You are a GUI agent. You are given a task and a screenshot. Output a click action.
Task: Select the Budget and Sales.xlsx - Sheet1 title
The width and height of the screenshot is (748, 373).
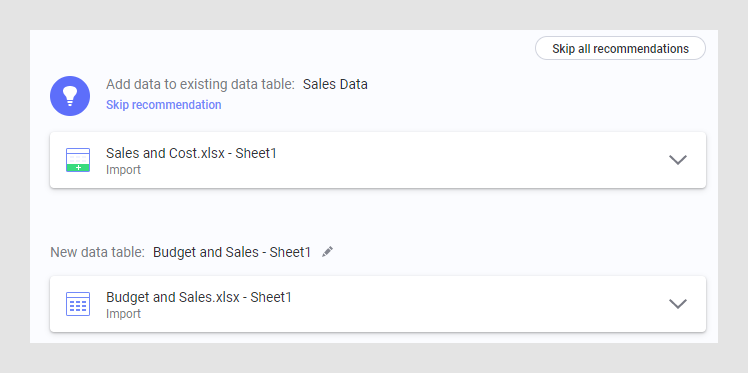pyautogui.click(x=199, y=297)
